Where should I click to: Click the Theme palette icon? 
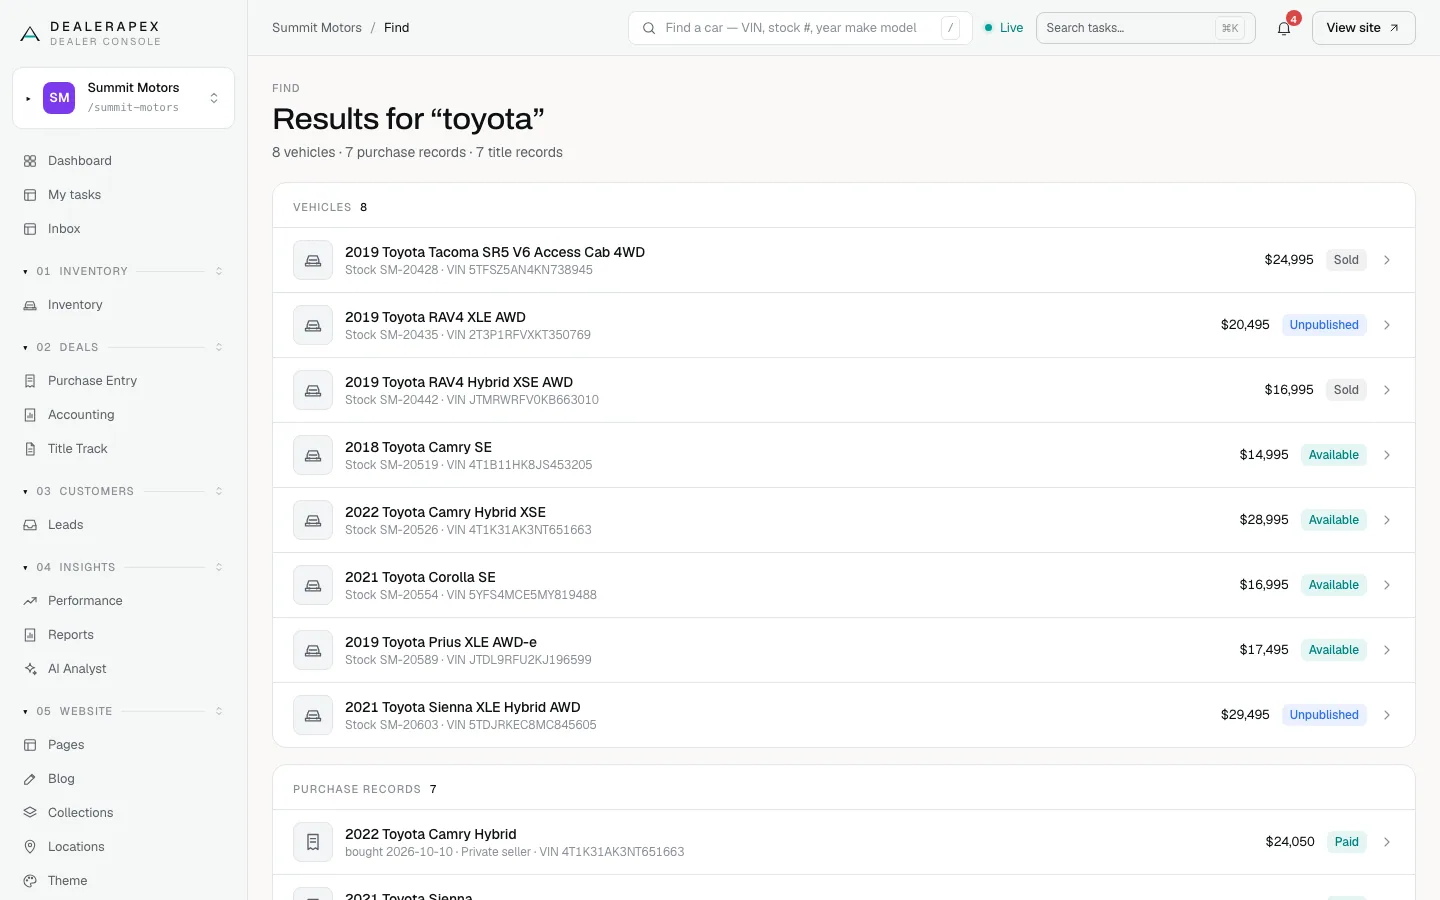tap(30, 881)
